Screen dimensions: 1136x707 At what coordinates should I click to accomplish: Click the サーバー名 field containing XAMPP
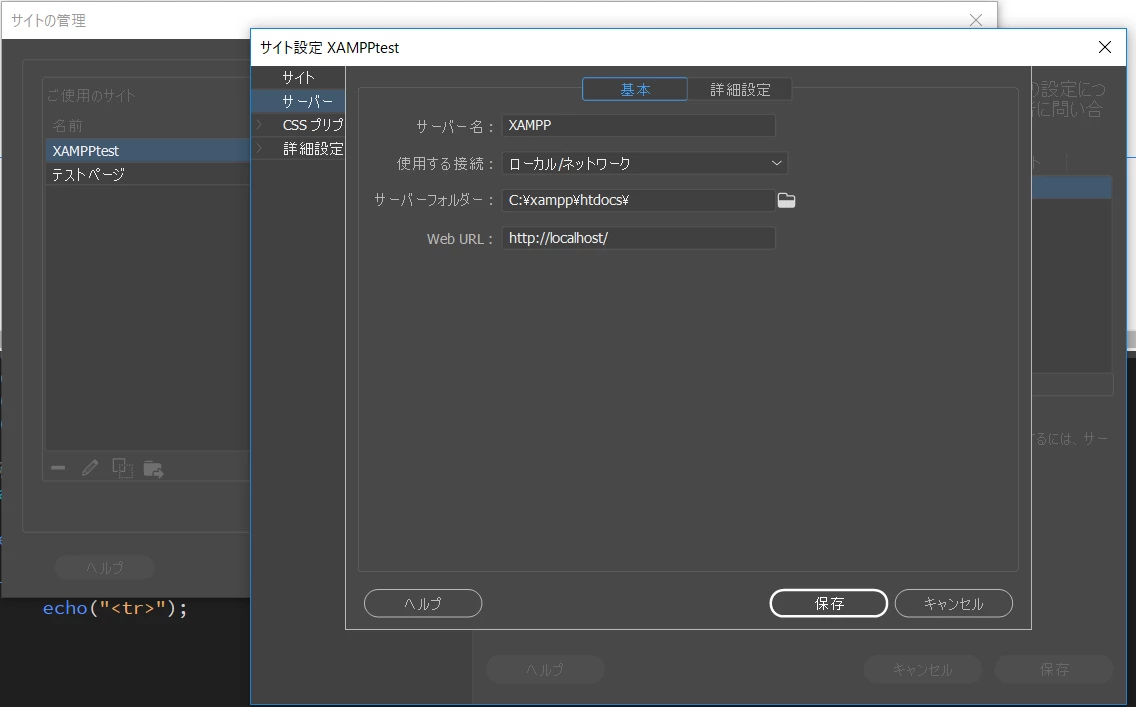[x=638, y=125]
